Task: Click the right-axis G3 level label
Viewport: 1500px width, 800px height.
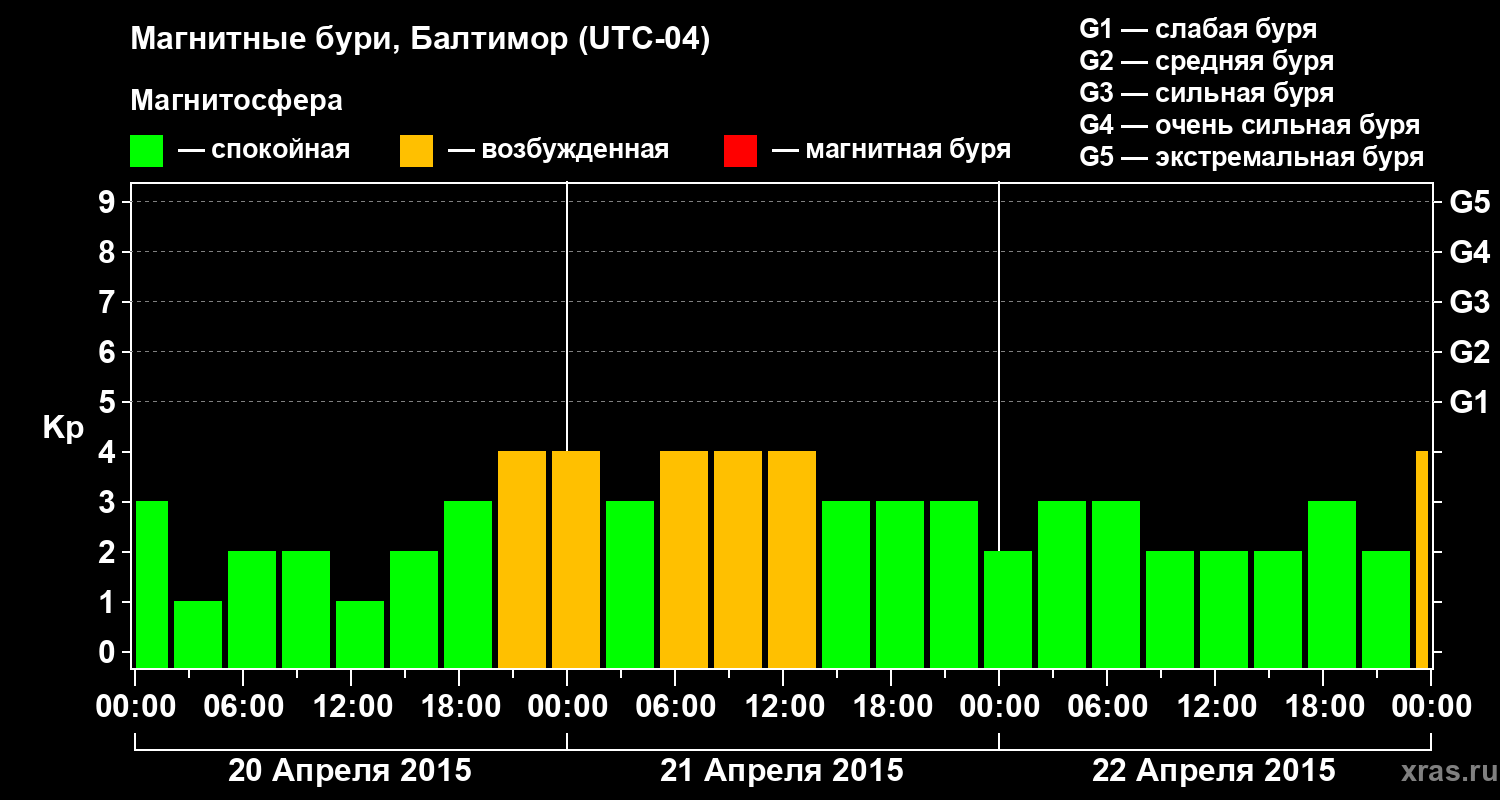Action: pos(1469,302)
